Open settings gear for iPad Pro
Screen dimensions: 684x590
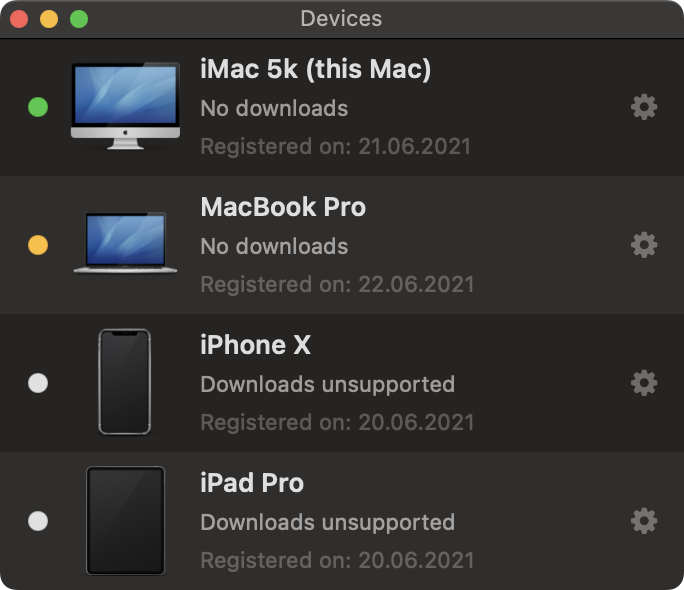644,521
